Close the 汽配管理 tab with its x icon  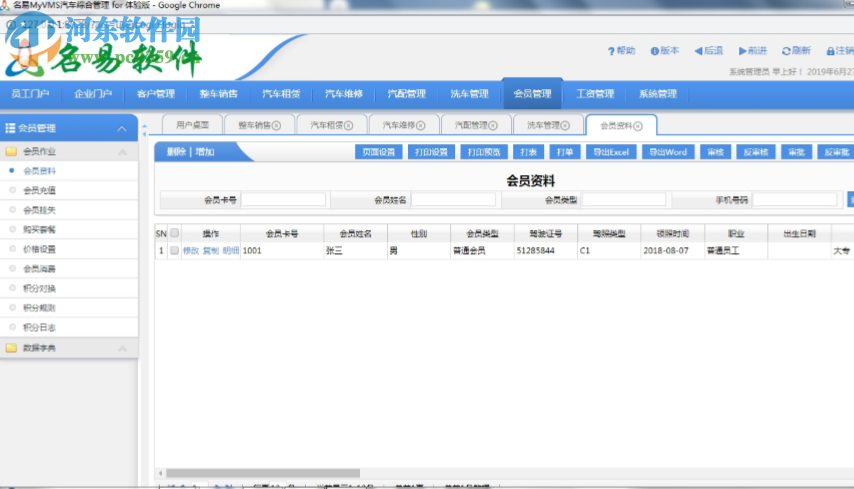click(x=493, y=126)
